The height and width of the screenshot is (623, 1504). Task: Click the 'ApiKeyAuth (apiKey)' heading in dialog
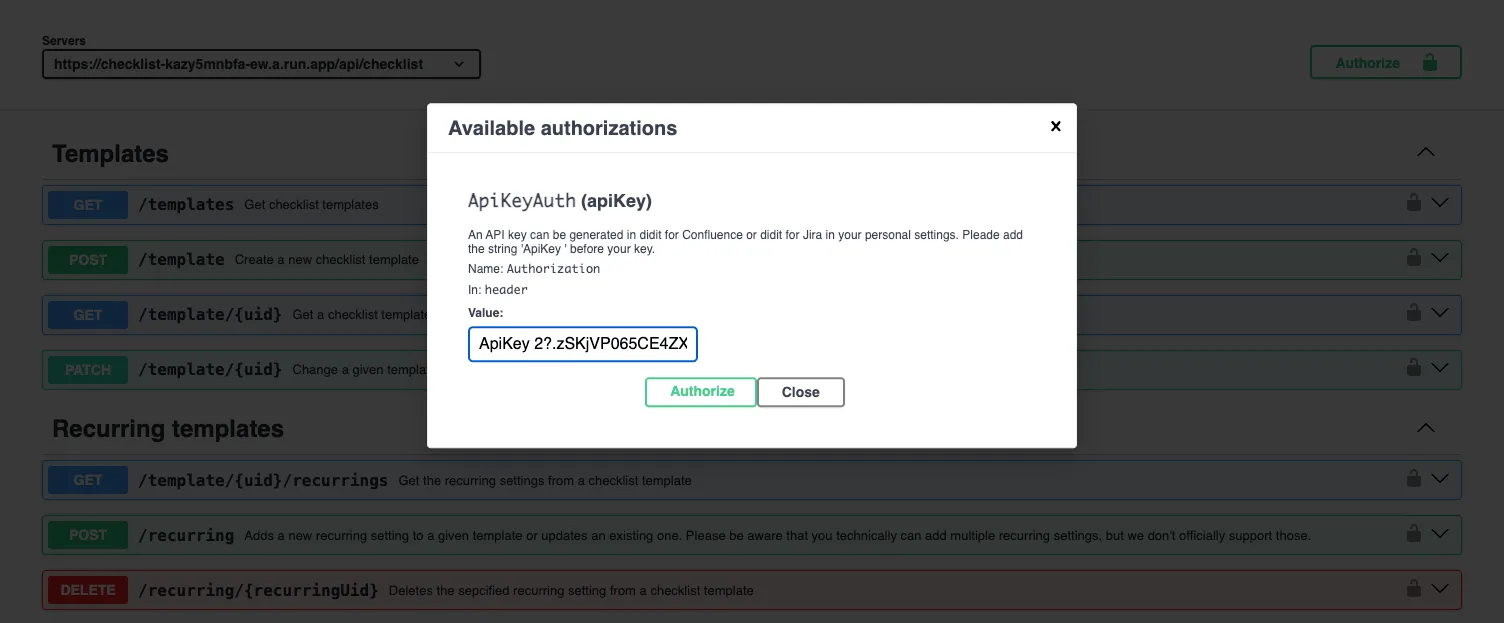tap(560, 201)
